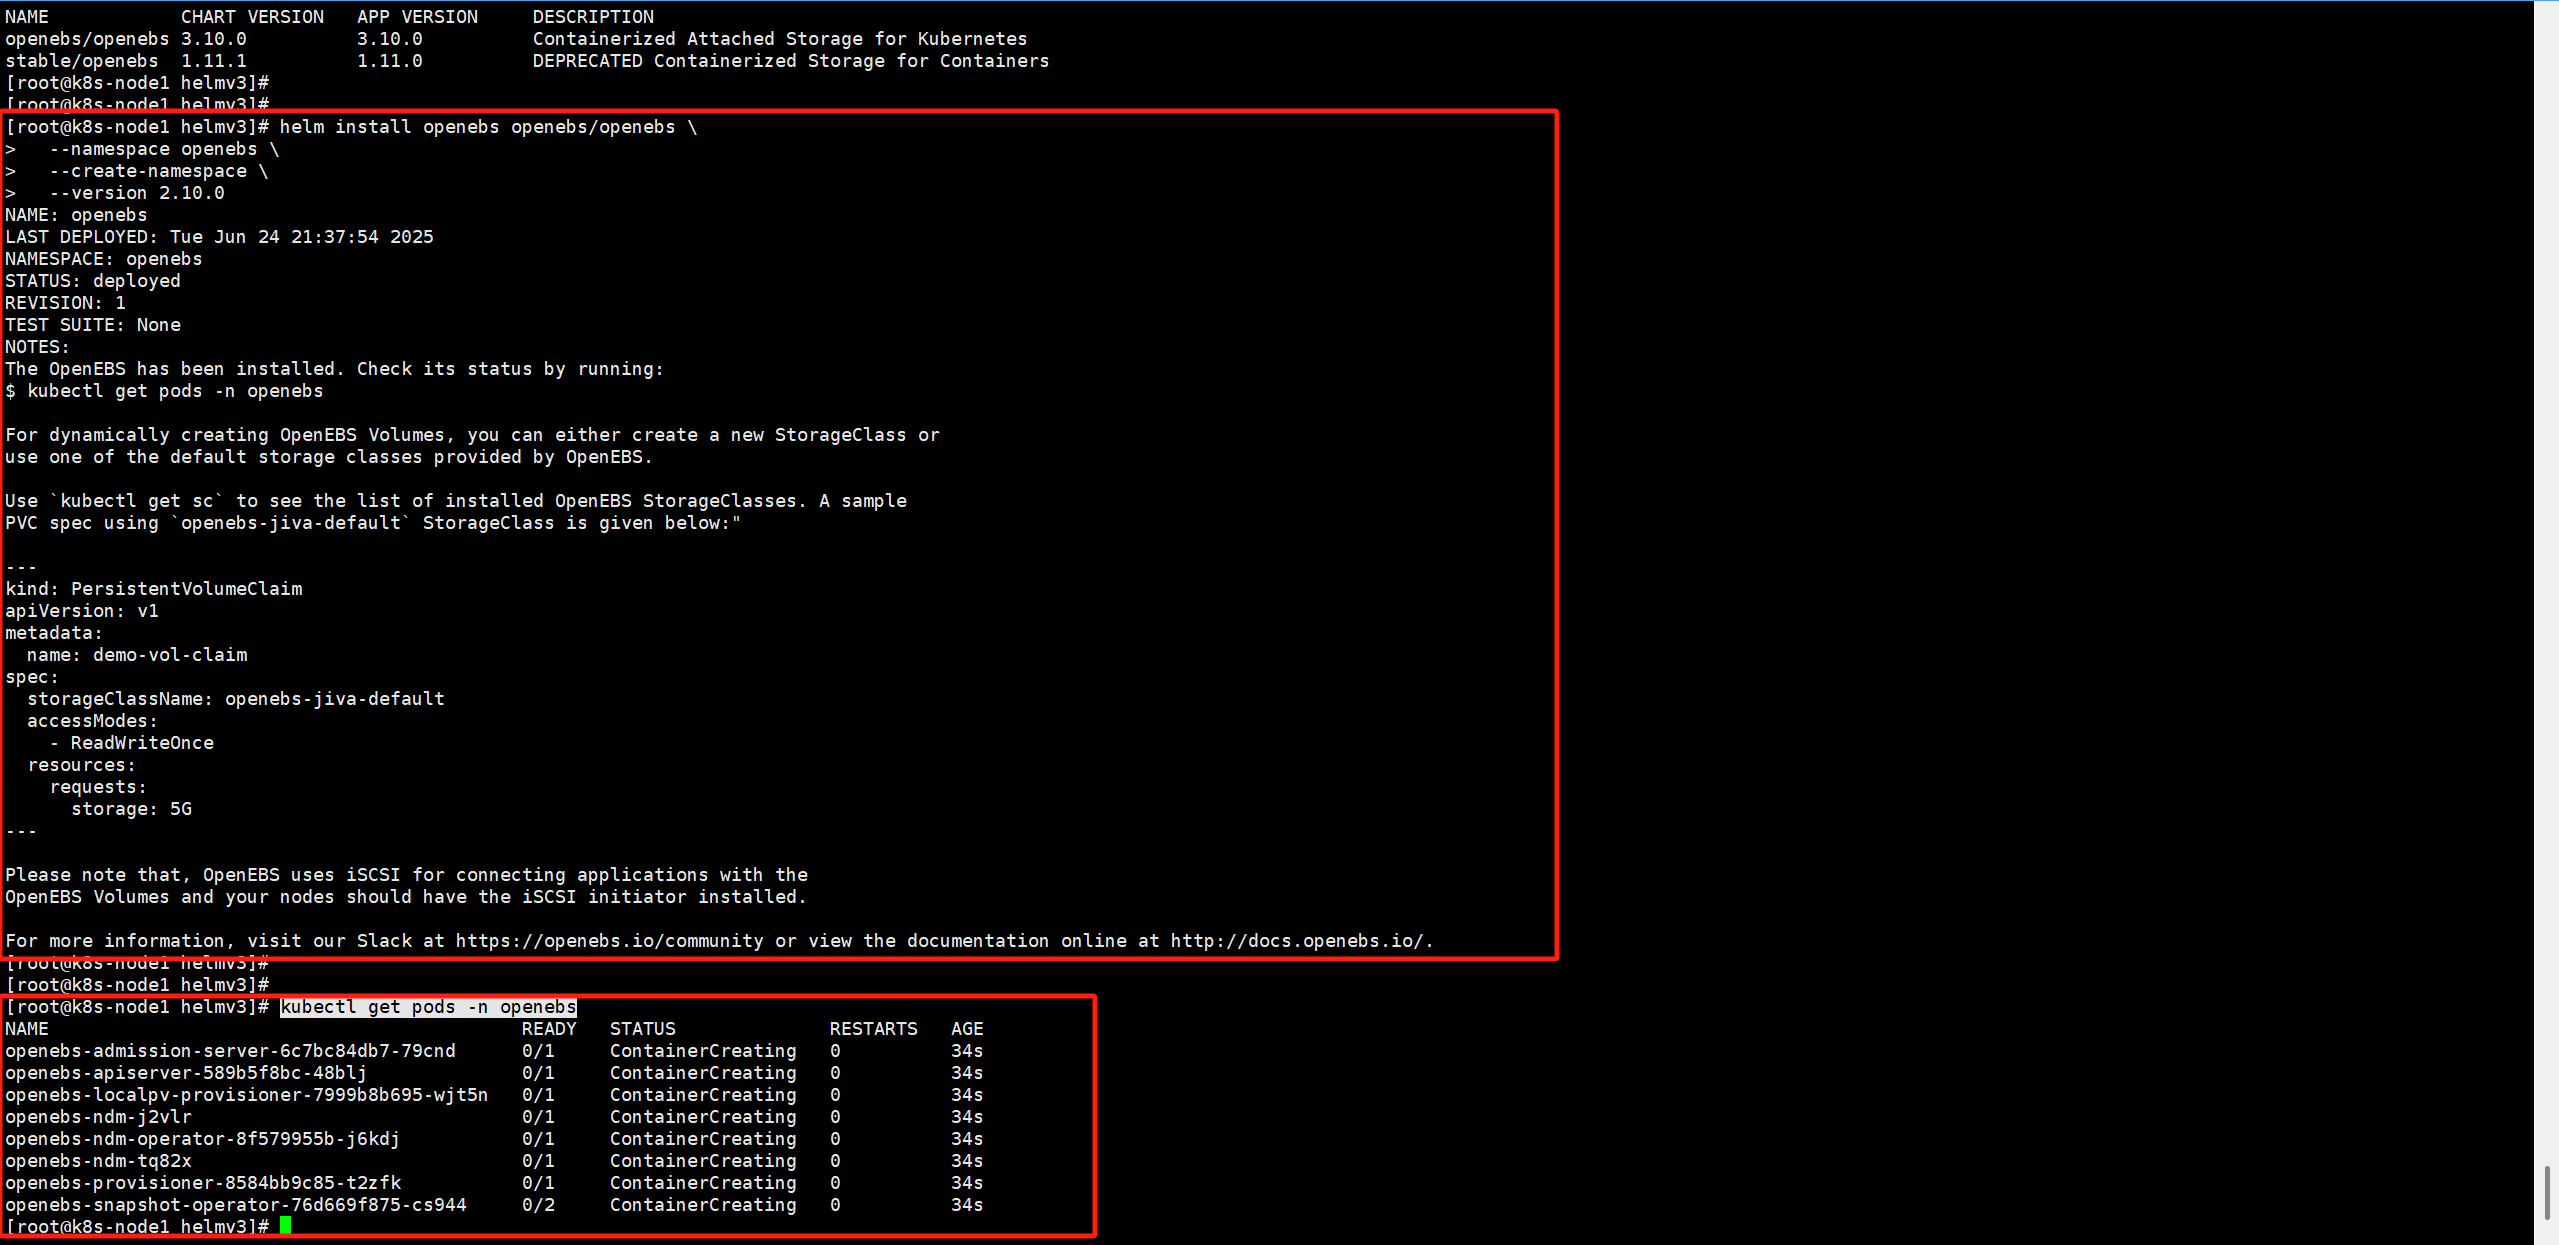Screen dimensions: 2559x1245
Task: Click the green cursor at the final prompt
Action: click(285, 1226)
